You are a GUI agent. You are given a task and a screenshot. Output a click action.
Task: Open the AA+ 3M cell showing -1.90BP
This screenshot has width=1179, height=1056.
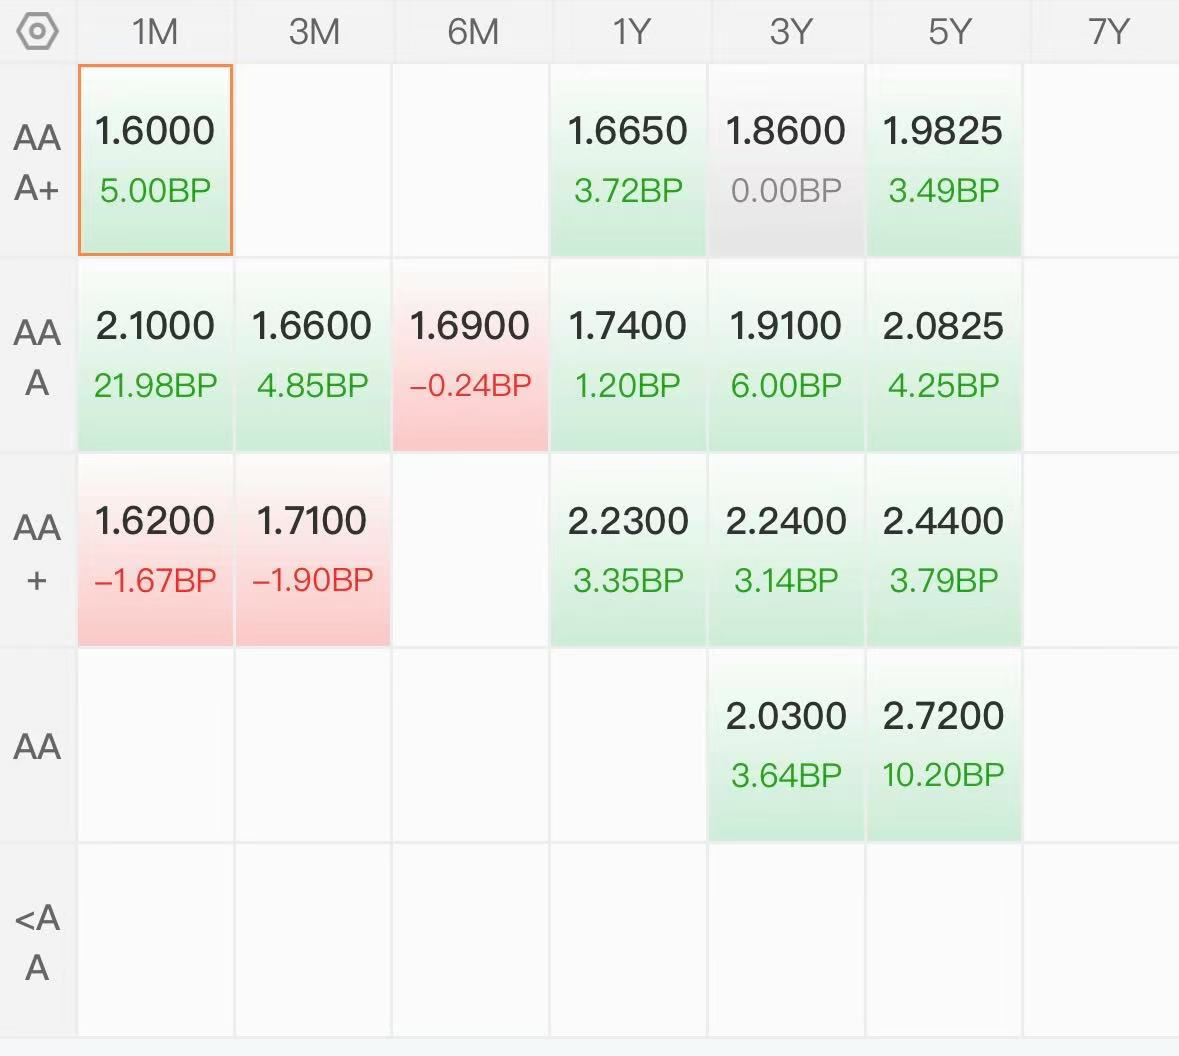[x=313, y=550]
